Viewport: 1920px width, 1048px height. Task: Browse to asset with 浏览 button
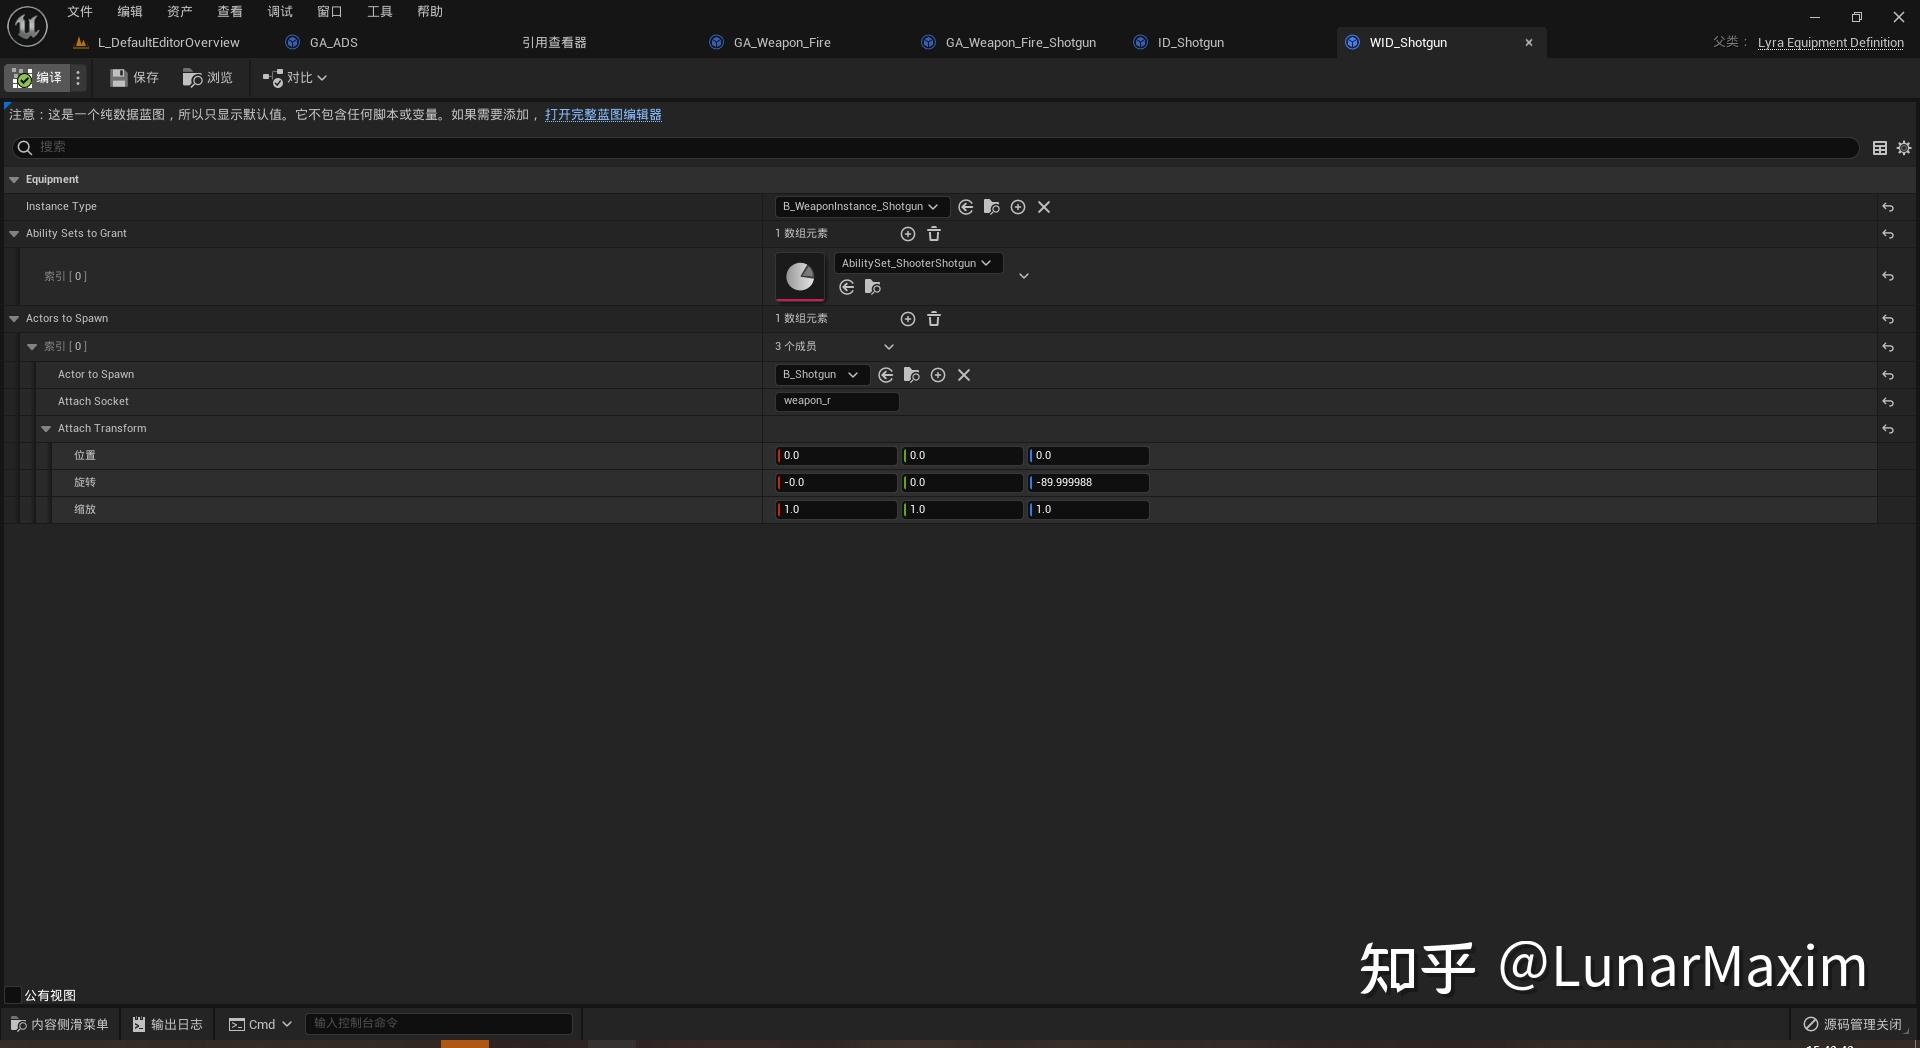pyautogui.click(x=207, y=78)
